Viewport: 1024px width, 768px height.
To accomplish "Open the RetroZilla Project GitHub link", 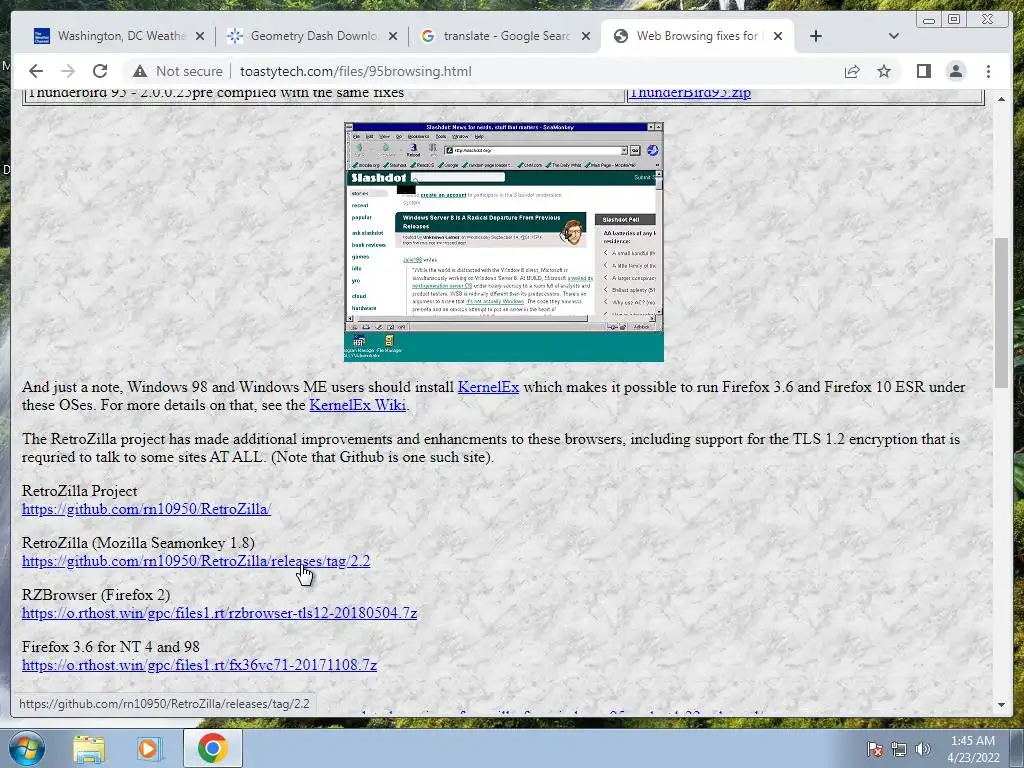I will pyautogui.click(x=146, y=509).
